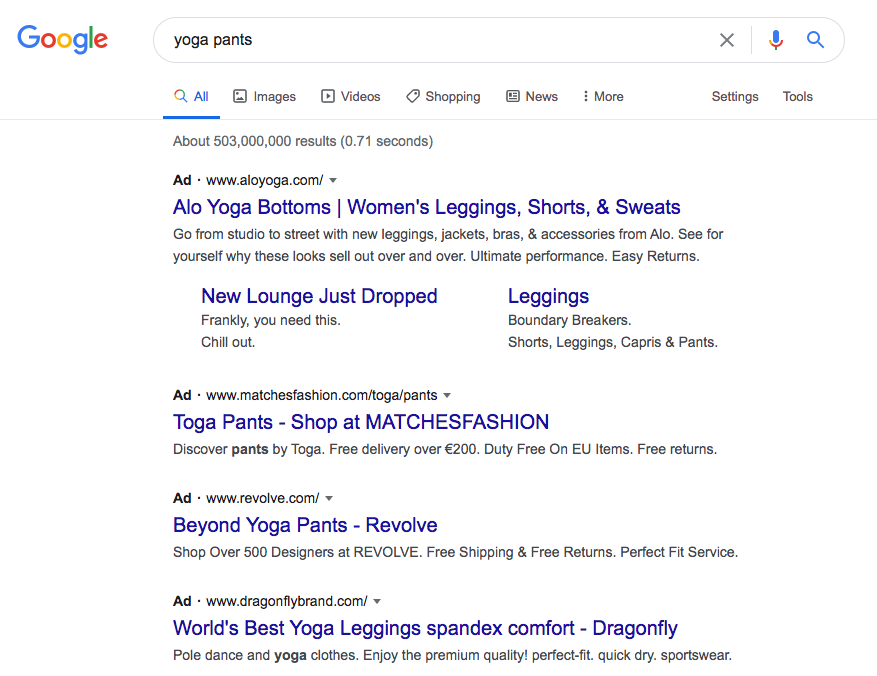Open the Videos tab
This screenshot has width=877, height=676.
click(351, 96)
